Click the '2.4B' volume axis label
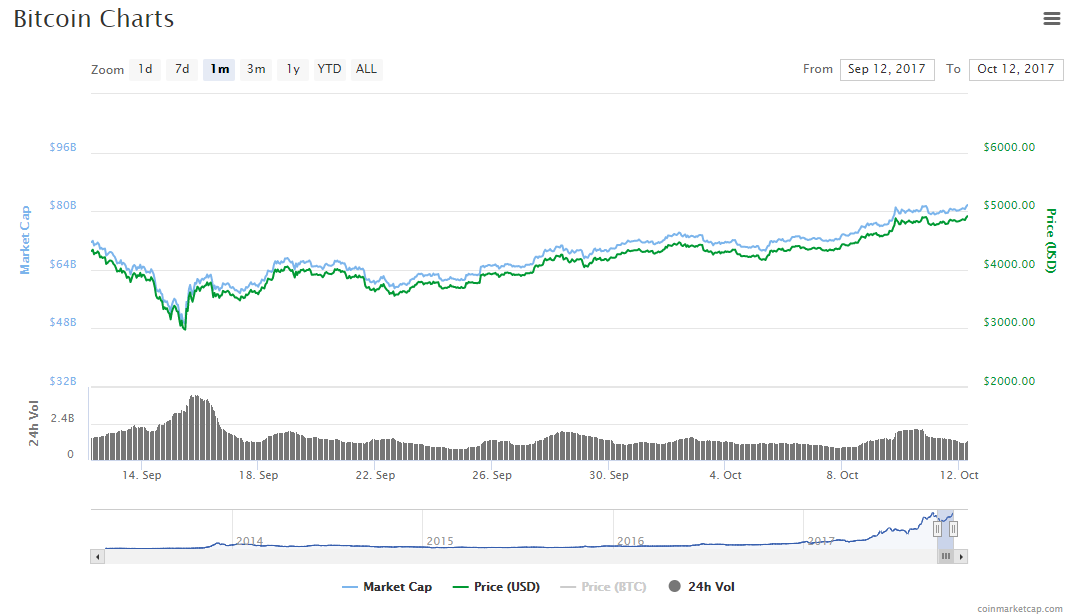 point(62,418)
